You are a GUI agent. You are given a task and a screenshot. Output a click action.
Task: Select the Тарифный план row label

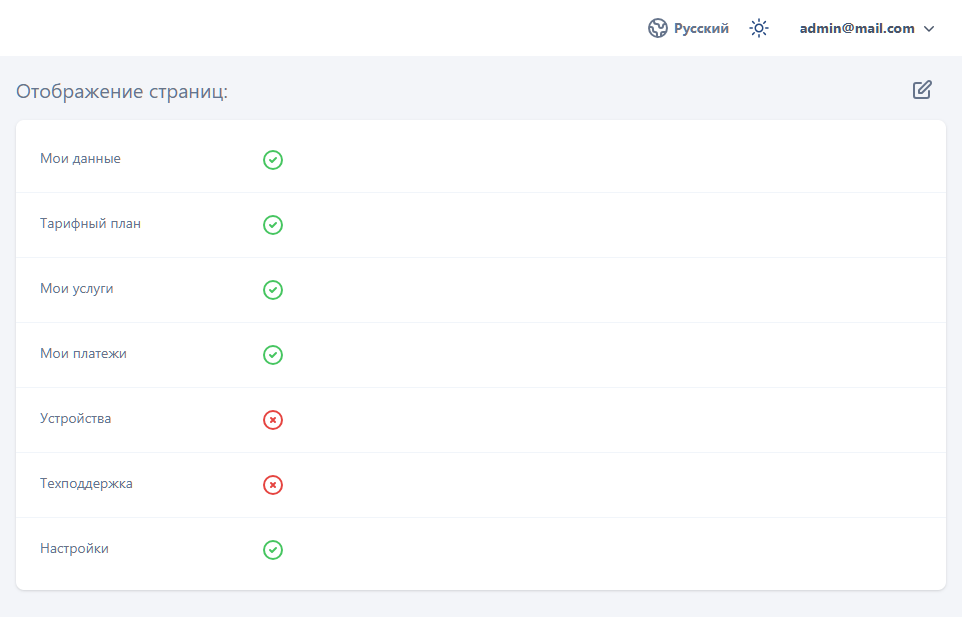click(90, 224)
